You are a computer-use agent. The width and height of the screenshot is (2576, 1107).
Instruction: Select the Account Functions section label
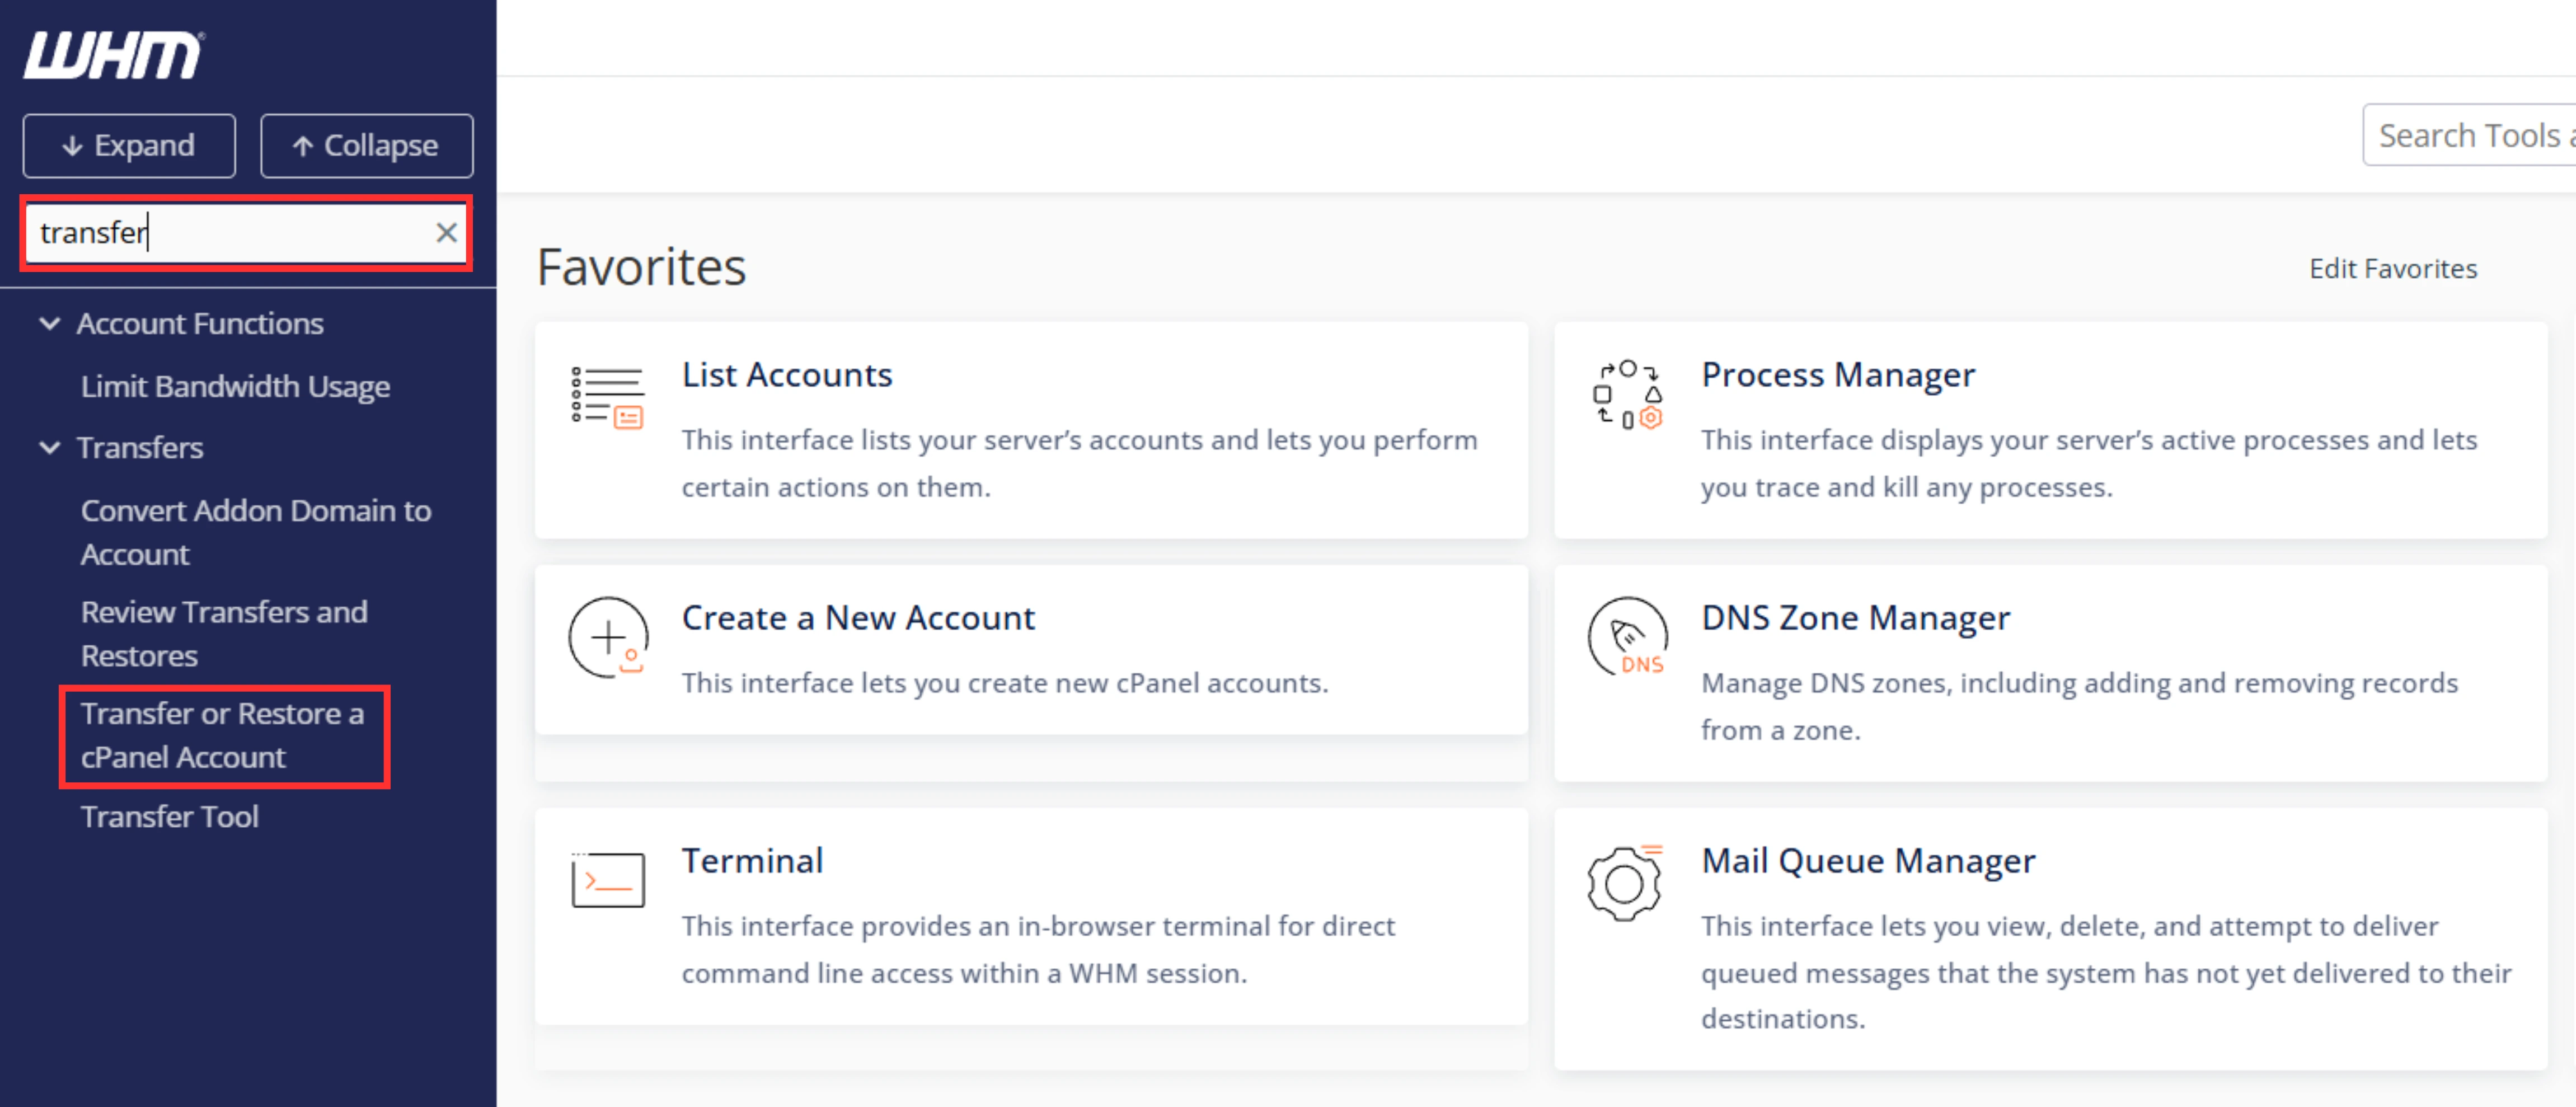click(200, 324)
